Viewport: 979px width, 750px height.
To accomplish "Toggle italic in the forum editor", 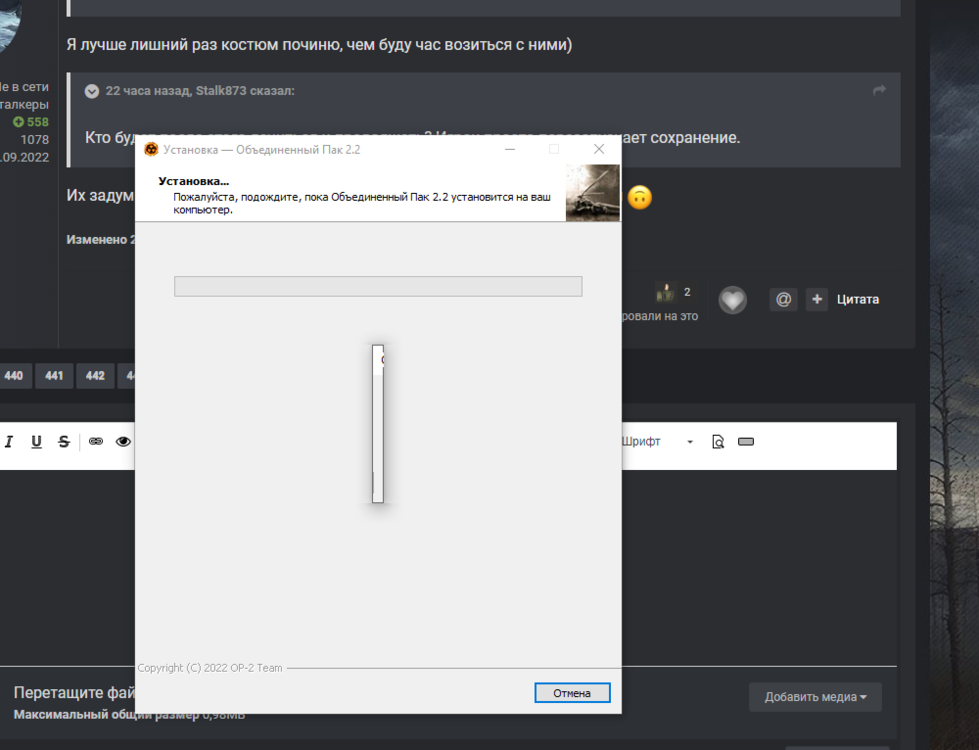I will pyautogui.click(x=9, y=442).
